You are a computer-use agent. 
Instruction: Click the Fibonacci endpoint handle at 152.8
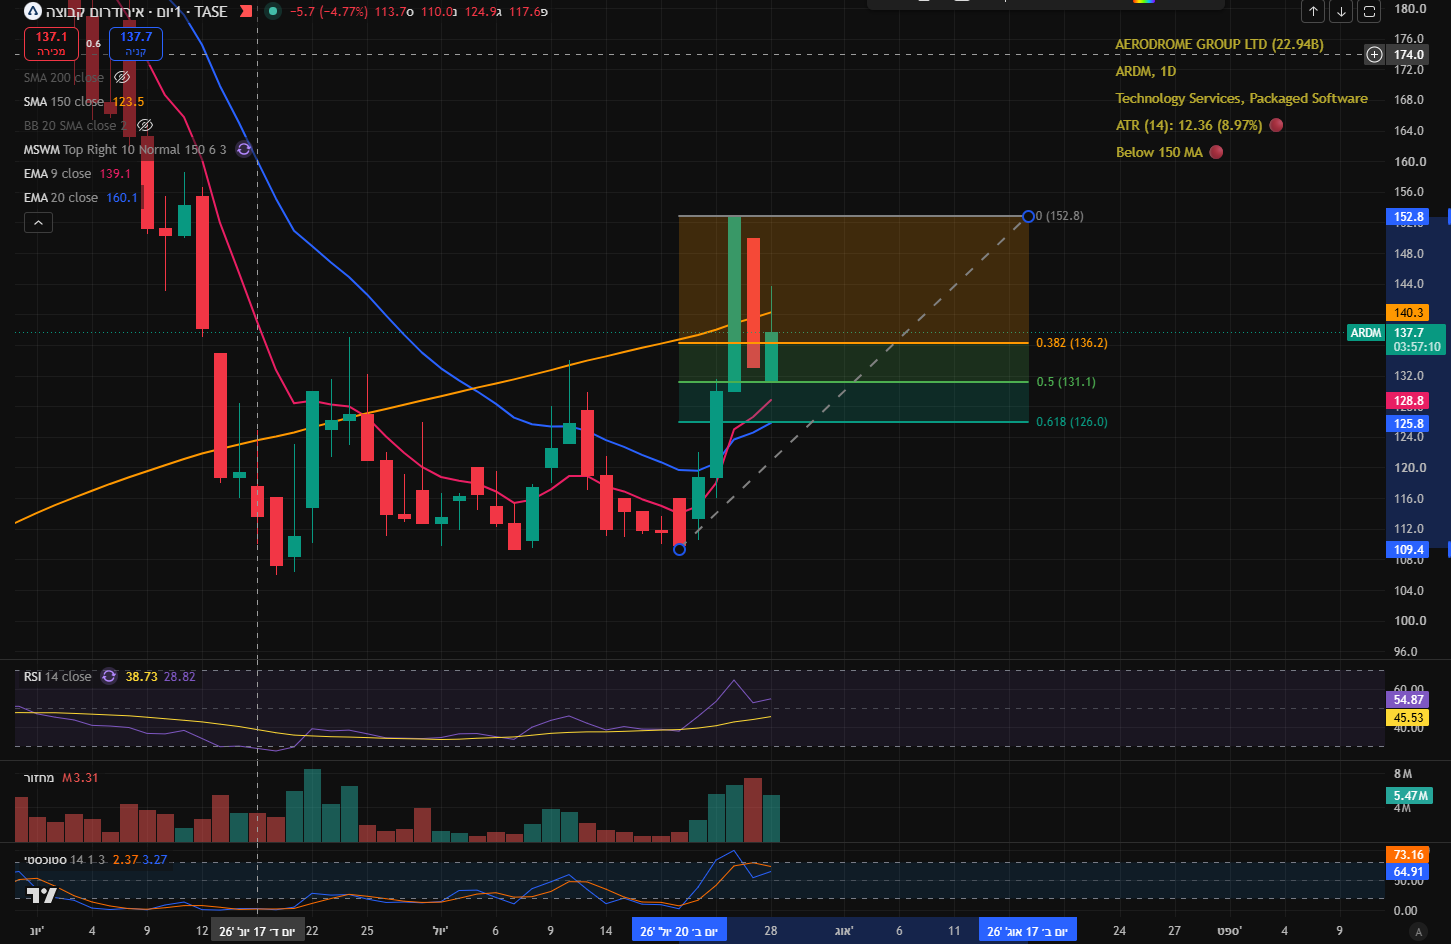click(1028, 216)
